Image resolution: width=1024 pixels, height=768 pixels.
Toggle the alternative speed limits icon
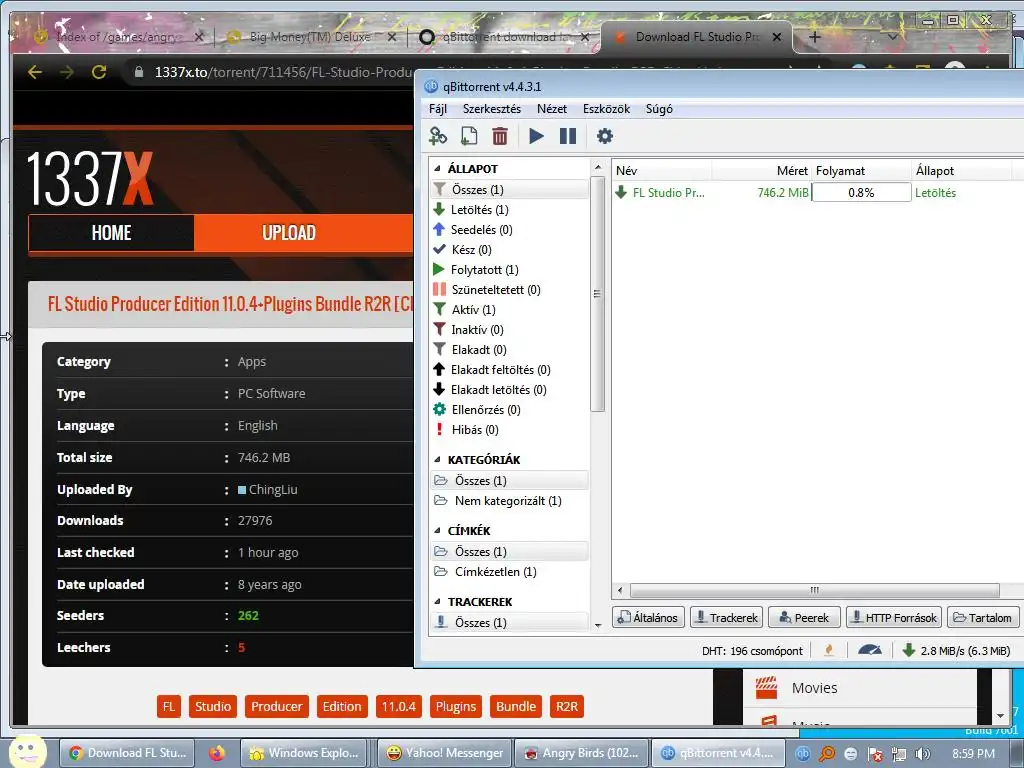(x=870, y=650)
